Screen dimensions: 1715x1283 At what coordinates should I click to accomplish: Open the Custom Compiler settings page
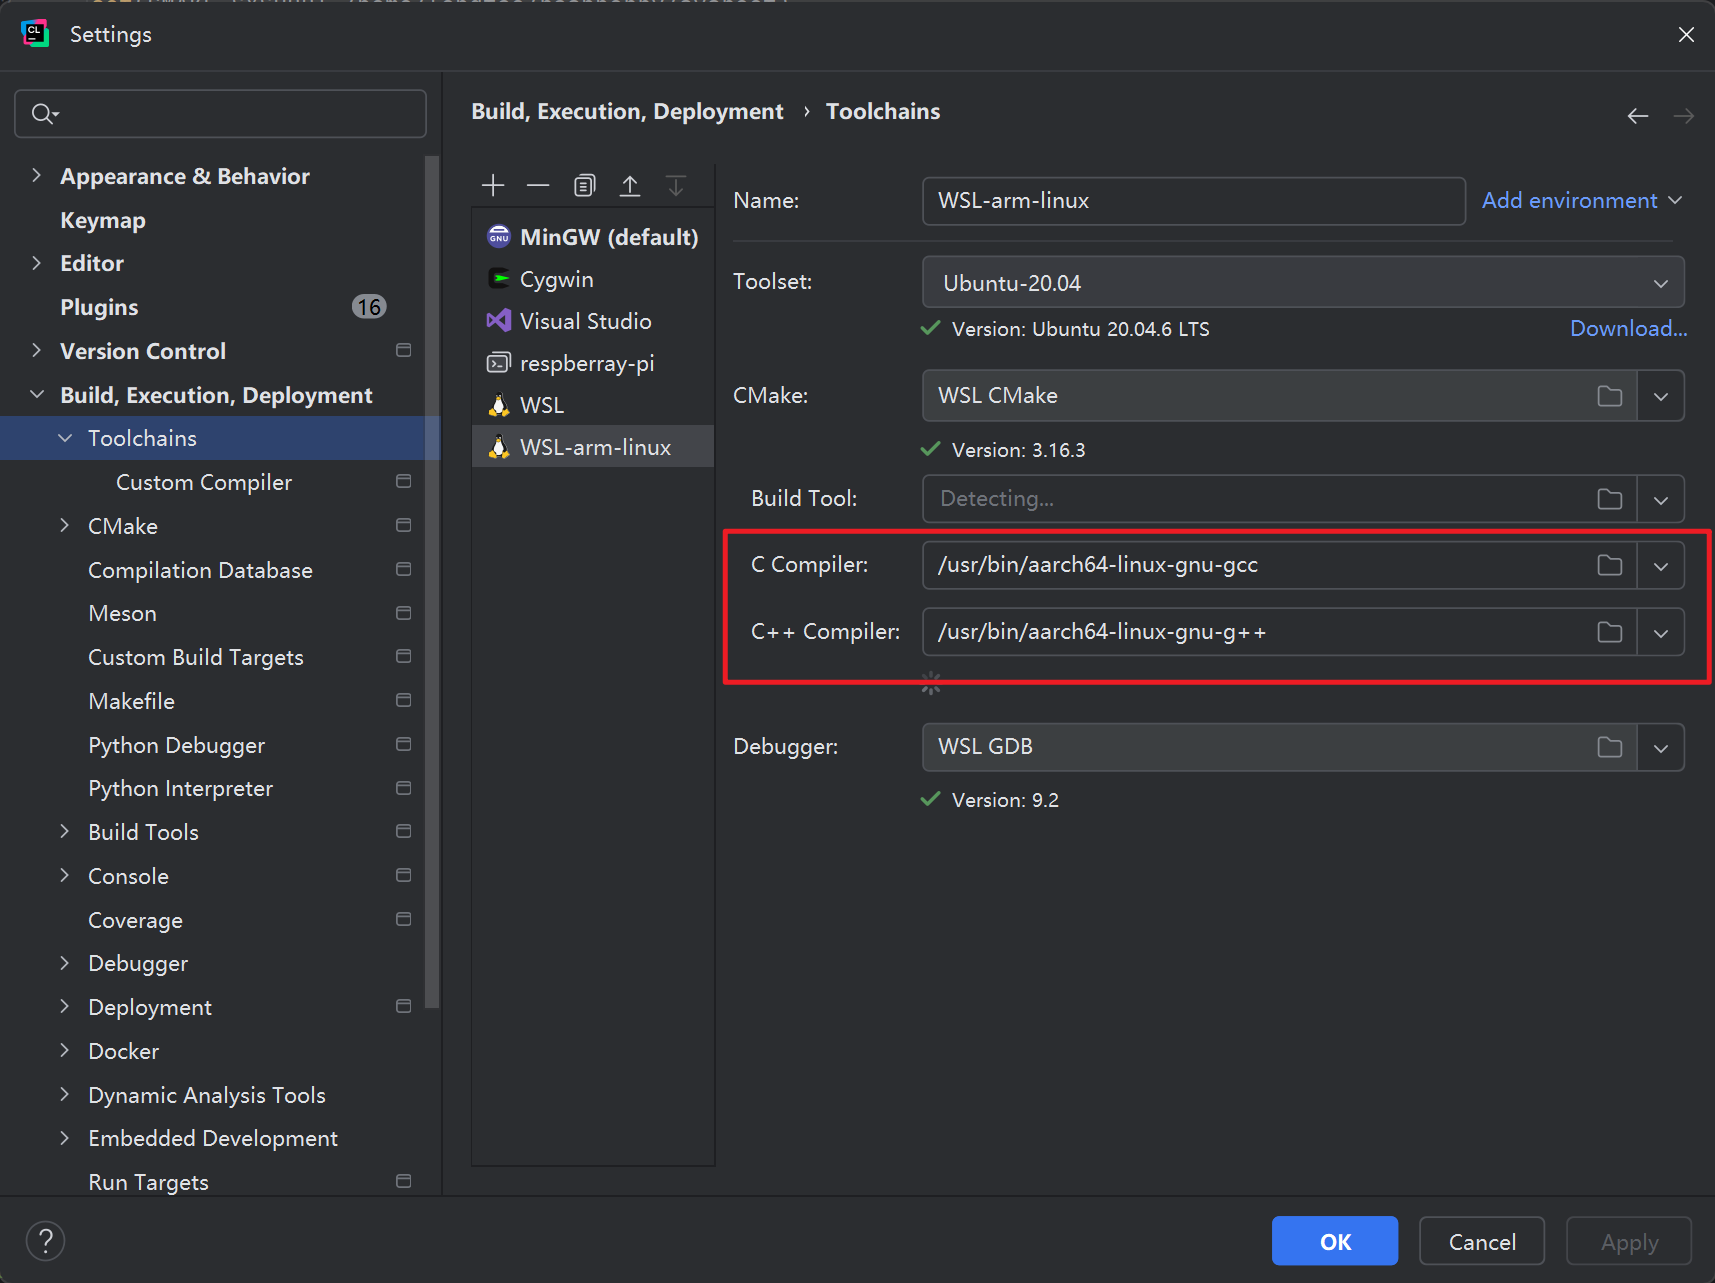204,482
